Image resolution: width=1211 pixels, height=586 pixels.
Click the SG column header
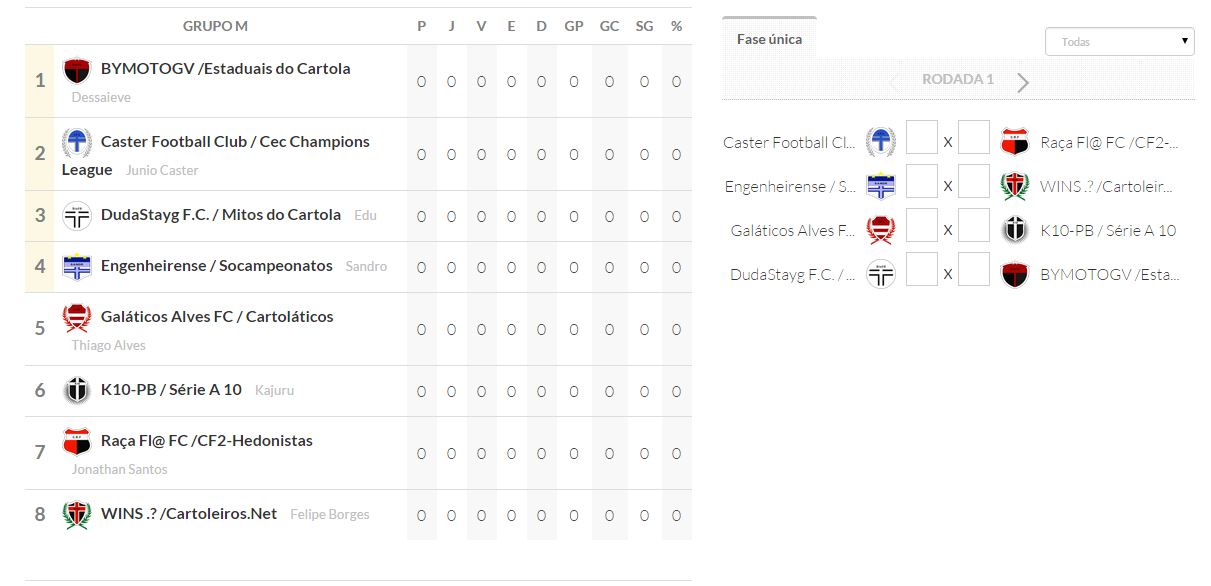tap(644, 26)
